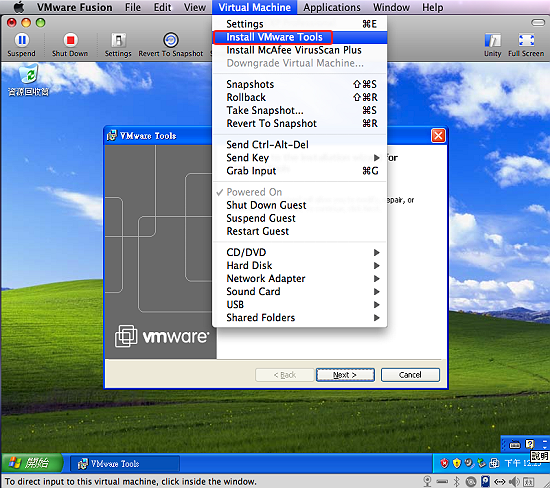Open Settings from the toolbar icon
Image resolution: width=550 pixels, height=488 pixels.
click(118, 40)
